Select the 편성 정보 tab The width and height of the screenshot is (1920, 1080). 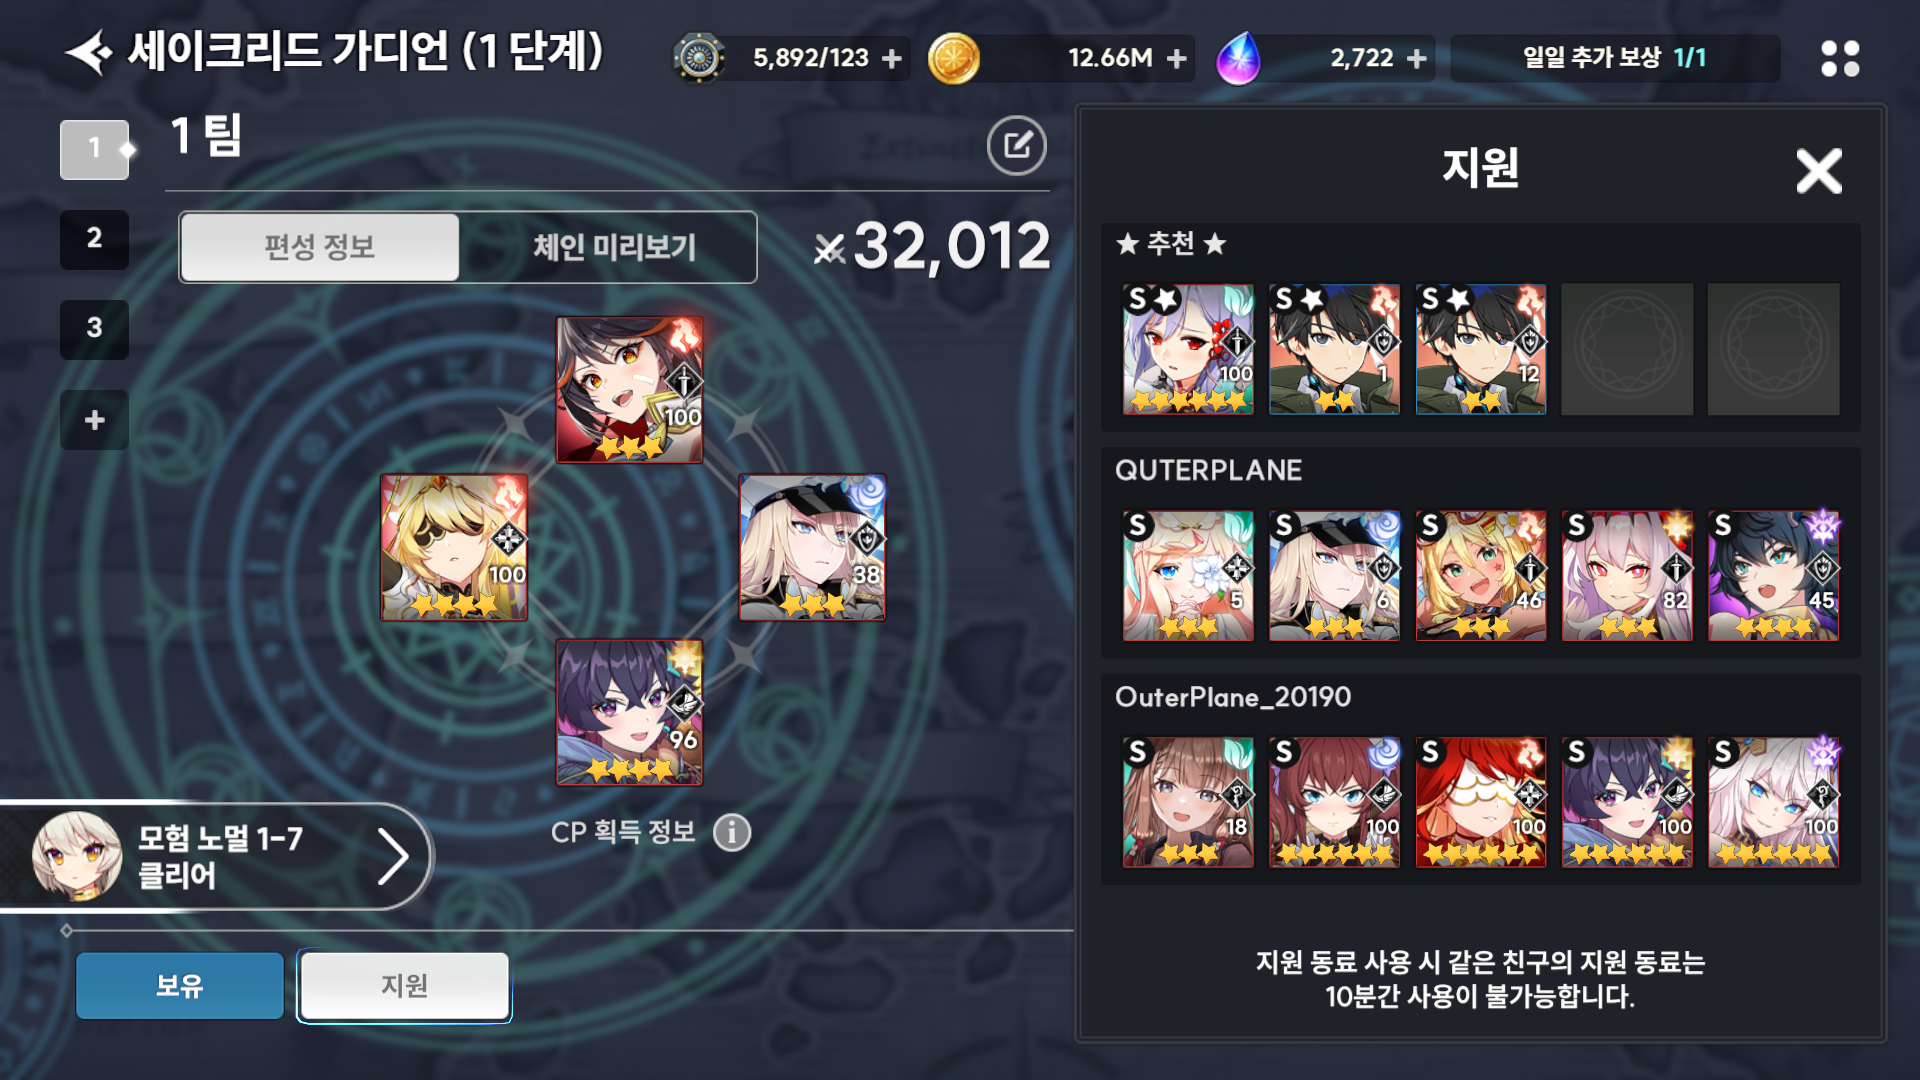click(320, 247)
